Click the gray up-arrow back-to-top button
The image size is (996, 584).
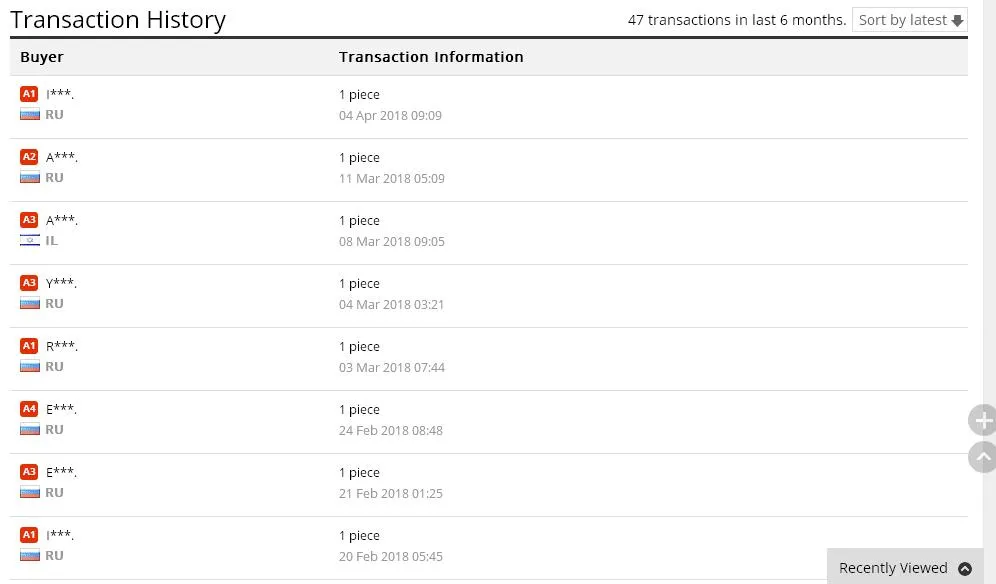coord(983,457)
